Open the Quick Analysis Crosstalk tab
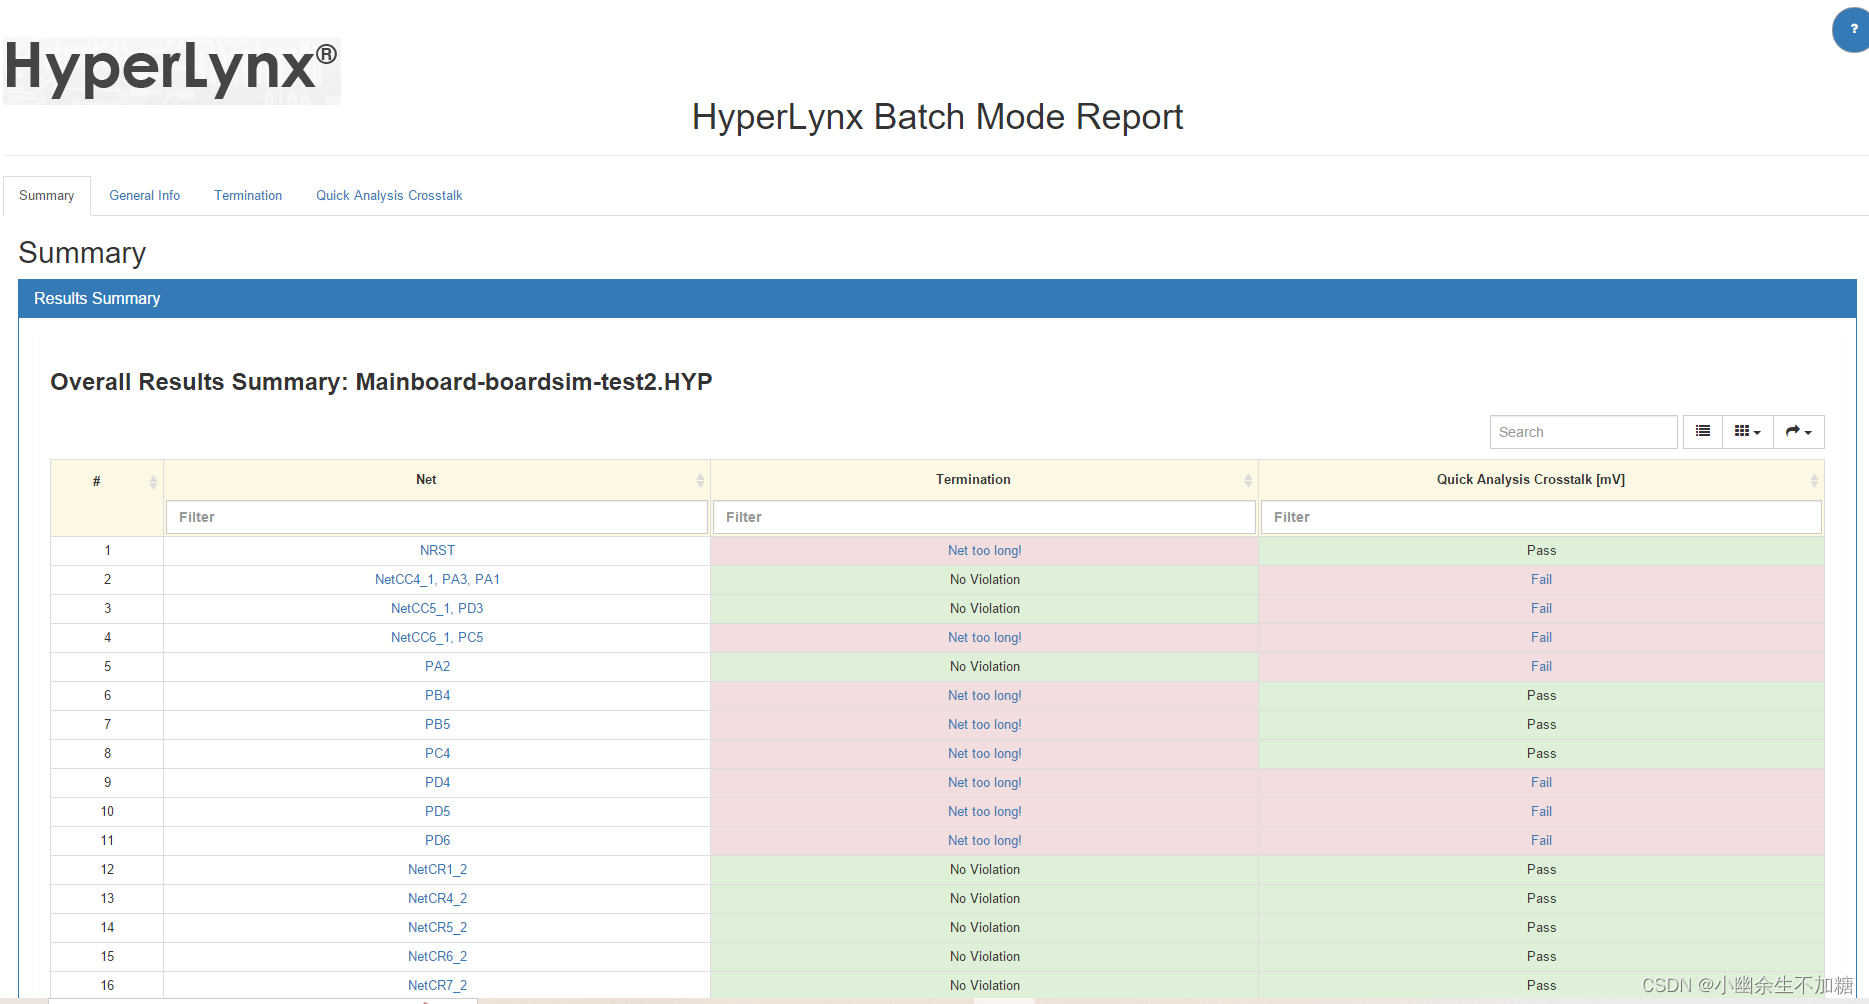 pyautogui.click(x=389, y=195)
